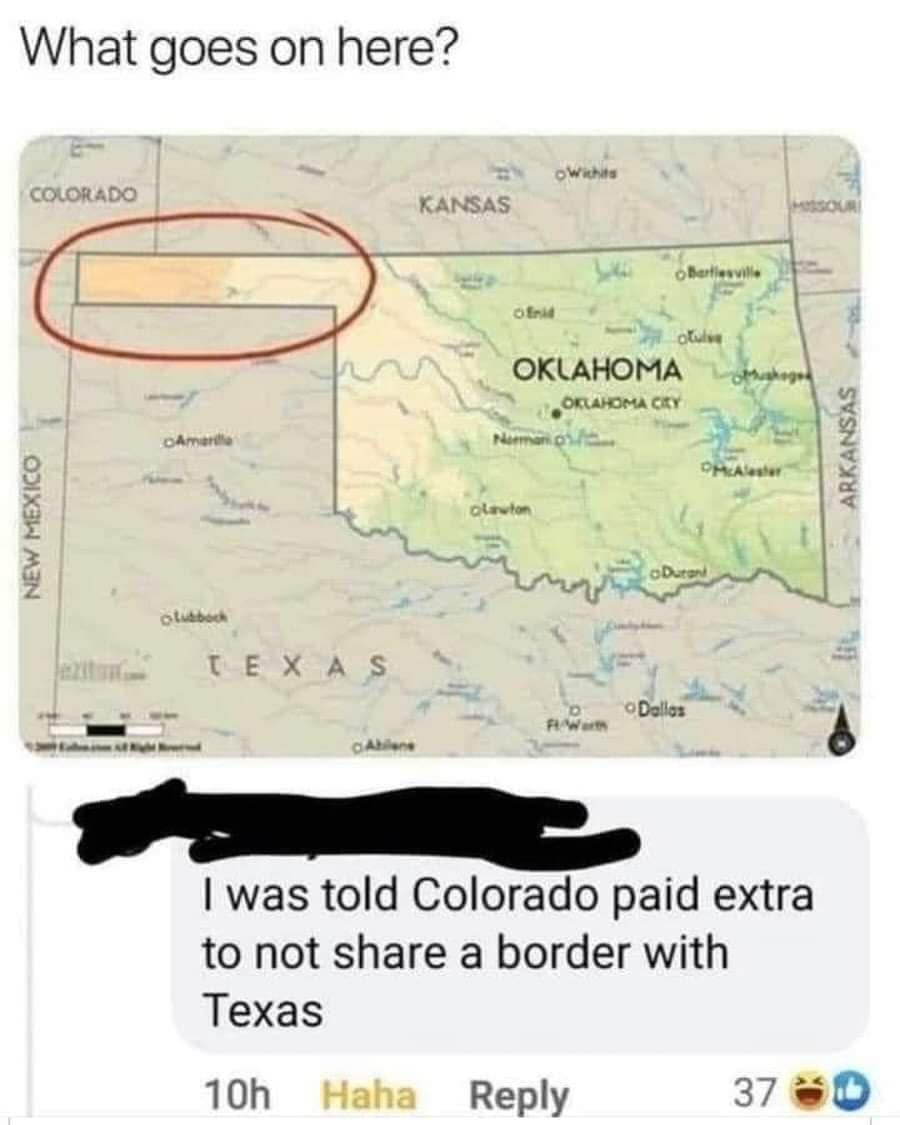Screen dimensions: 900x1125
Task: Open the Oklahoma map image
Action: pyautogui.click(x=439, y=446)
